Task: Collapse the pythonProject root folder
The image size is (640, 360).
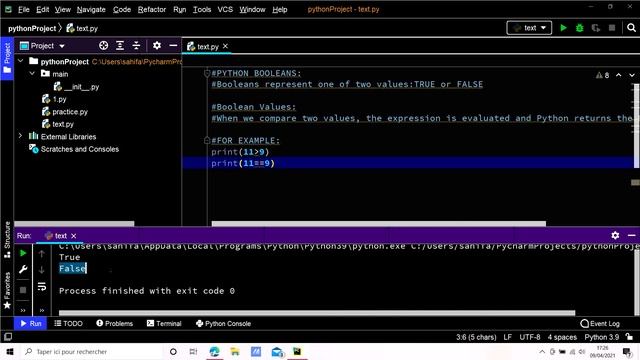Action: (x=20, y=61)
